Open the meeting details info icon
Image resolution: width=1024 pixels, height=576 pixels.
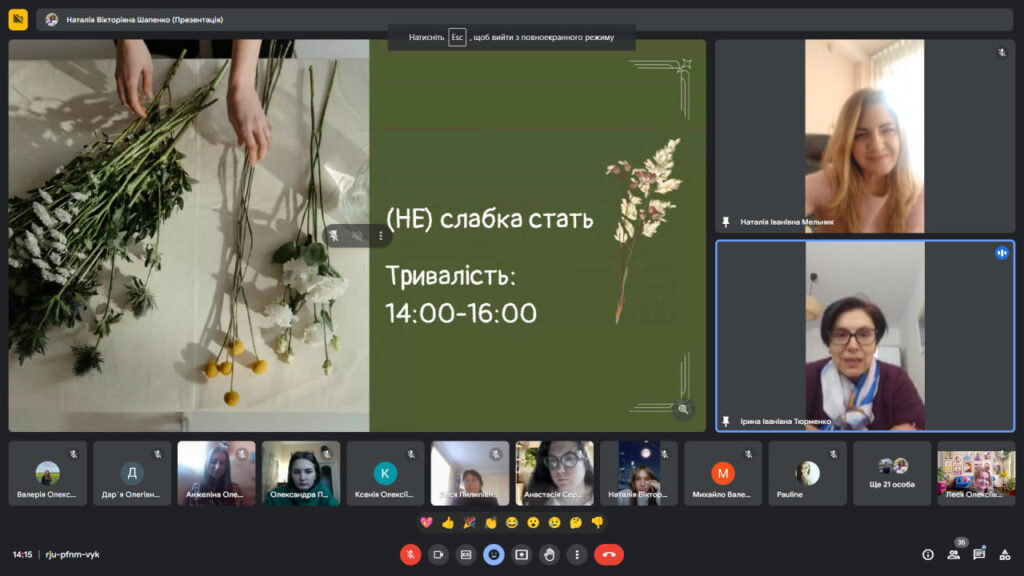click(x=928, y=554)
